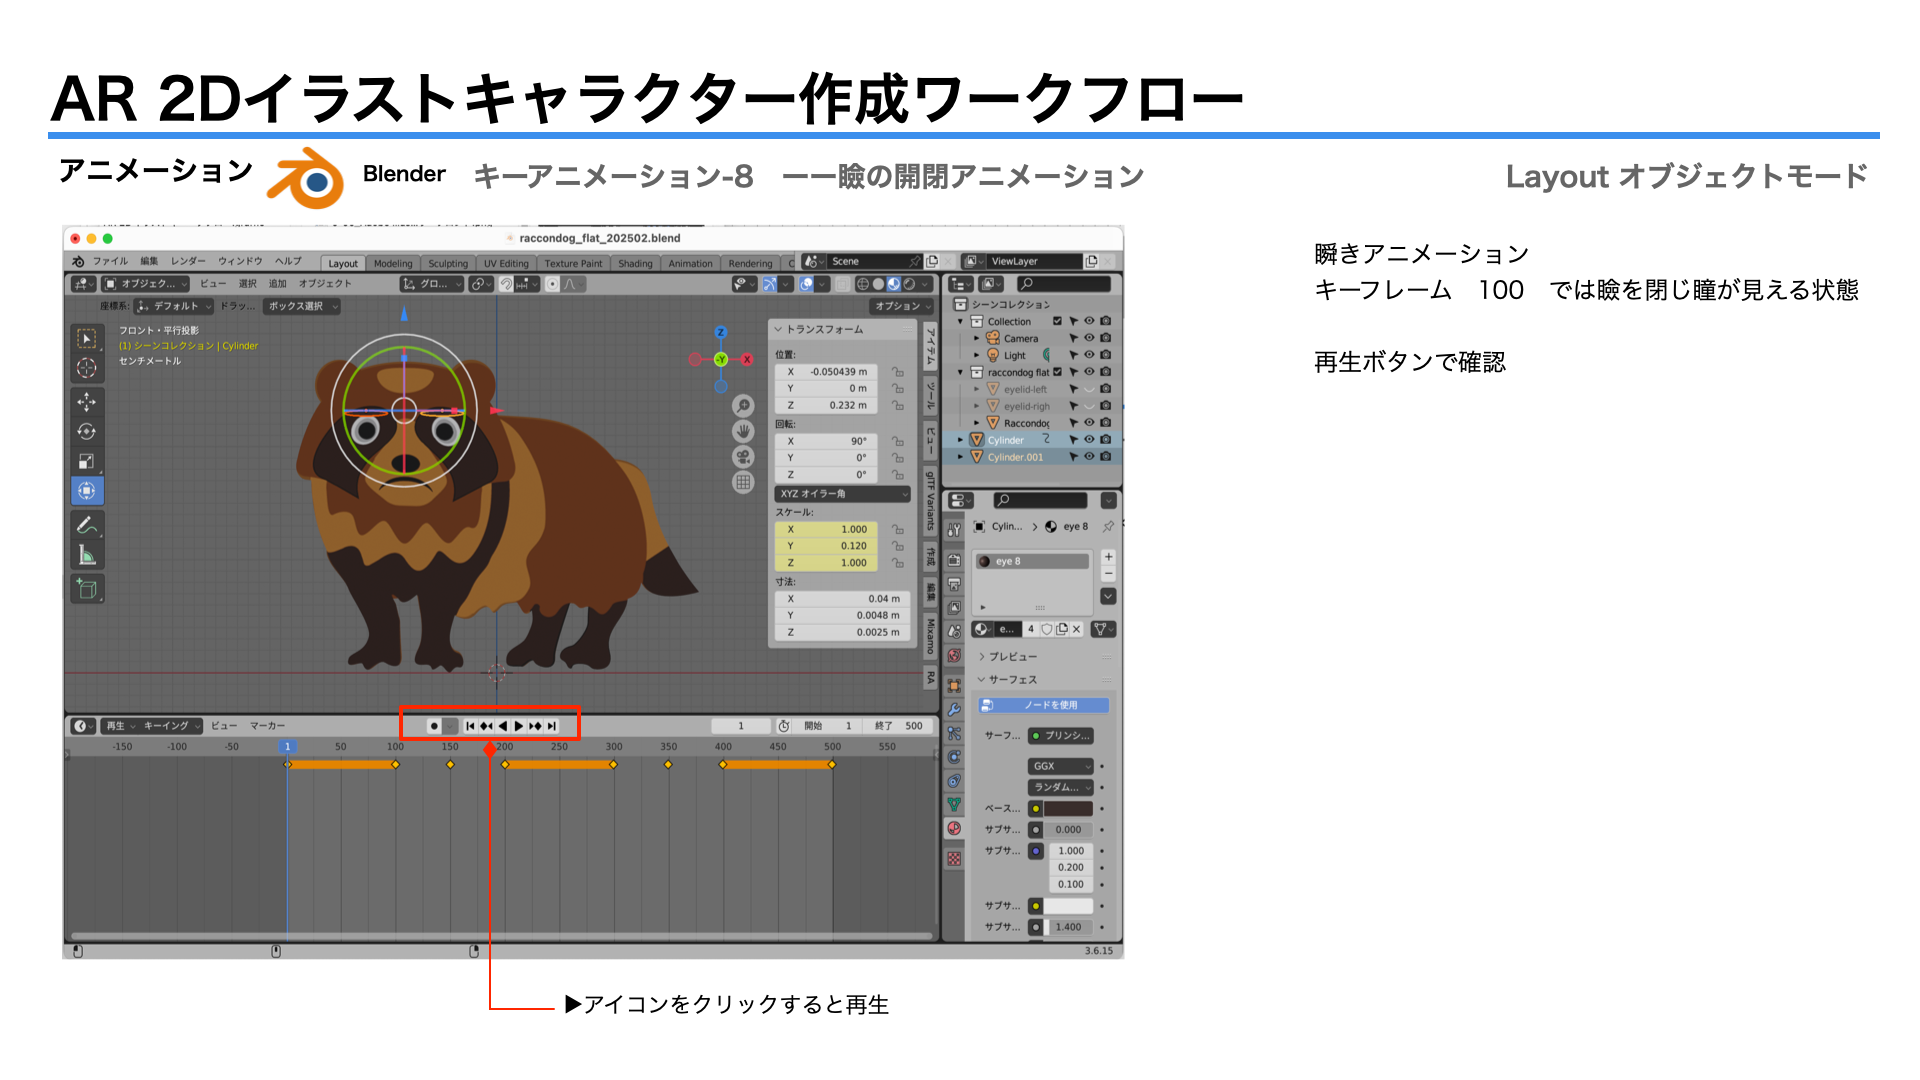The height and width of the screenshot is (1080, 1920).
Task: Jump to the end frame
Action: pos(551,726)
